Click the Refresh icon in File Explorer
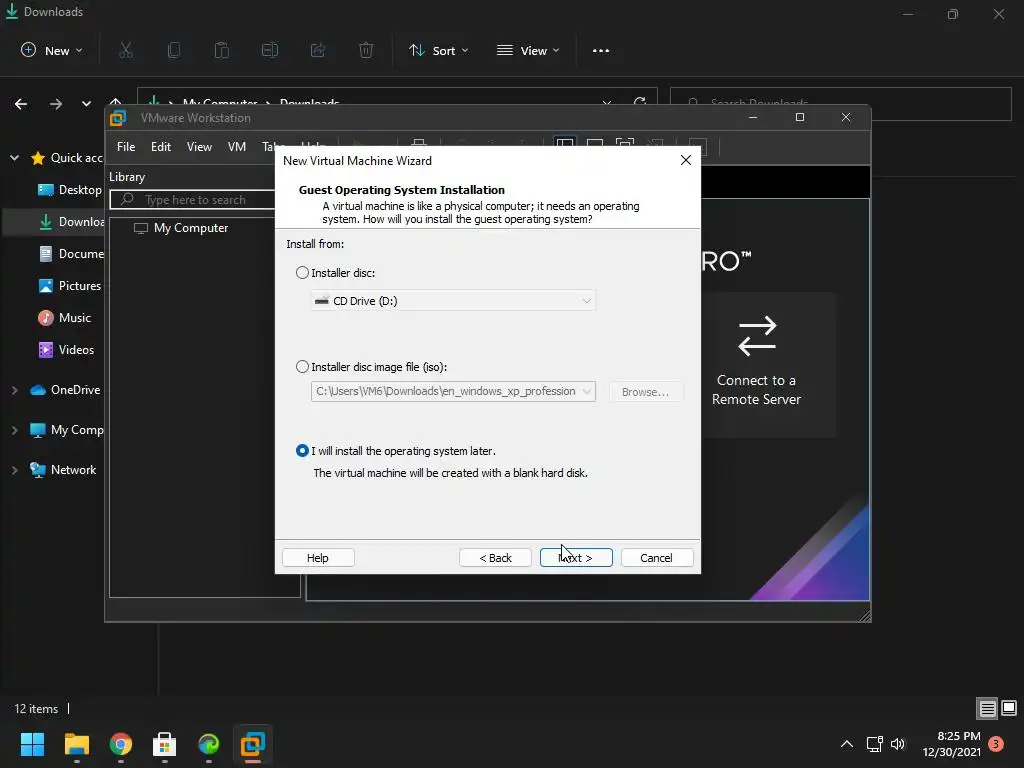The height and width of the screenshot is (768, 1024). point(640,103)
